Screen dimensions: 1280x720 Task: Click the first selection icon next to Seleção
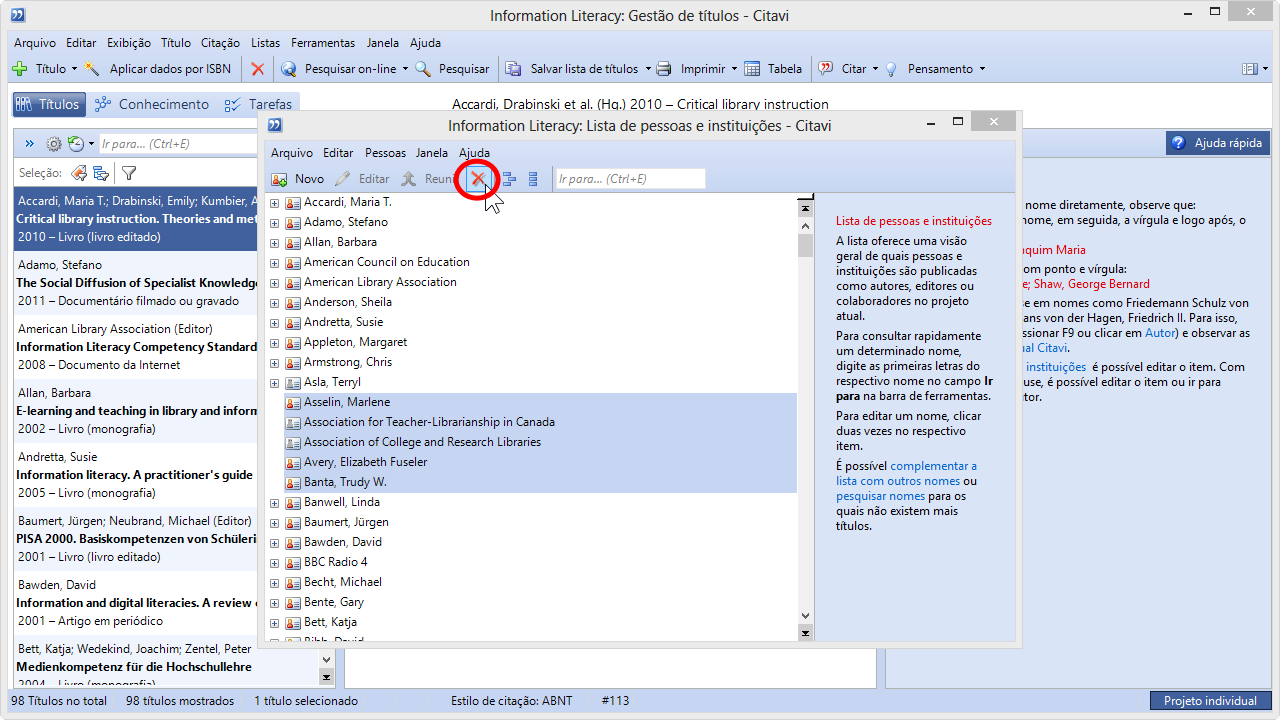point(77,173)
